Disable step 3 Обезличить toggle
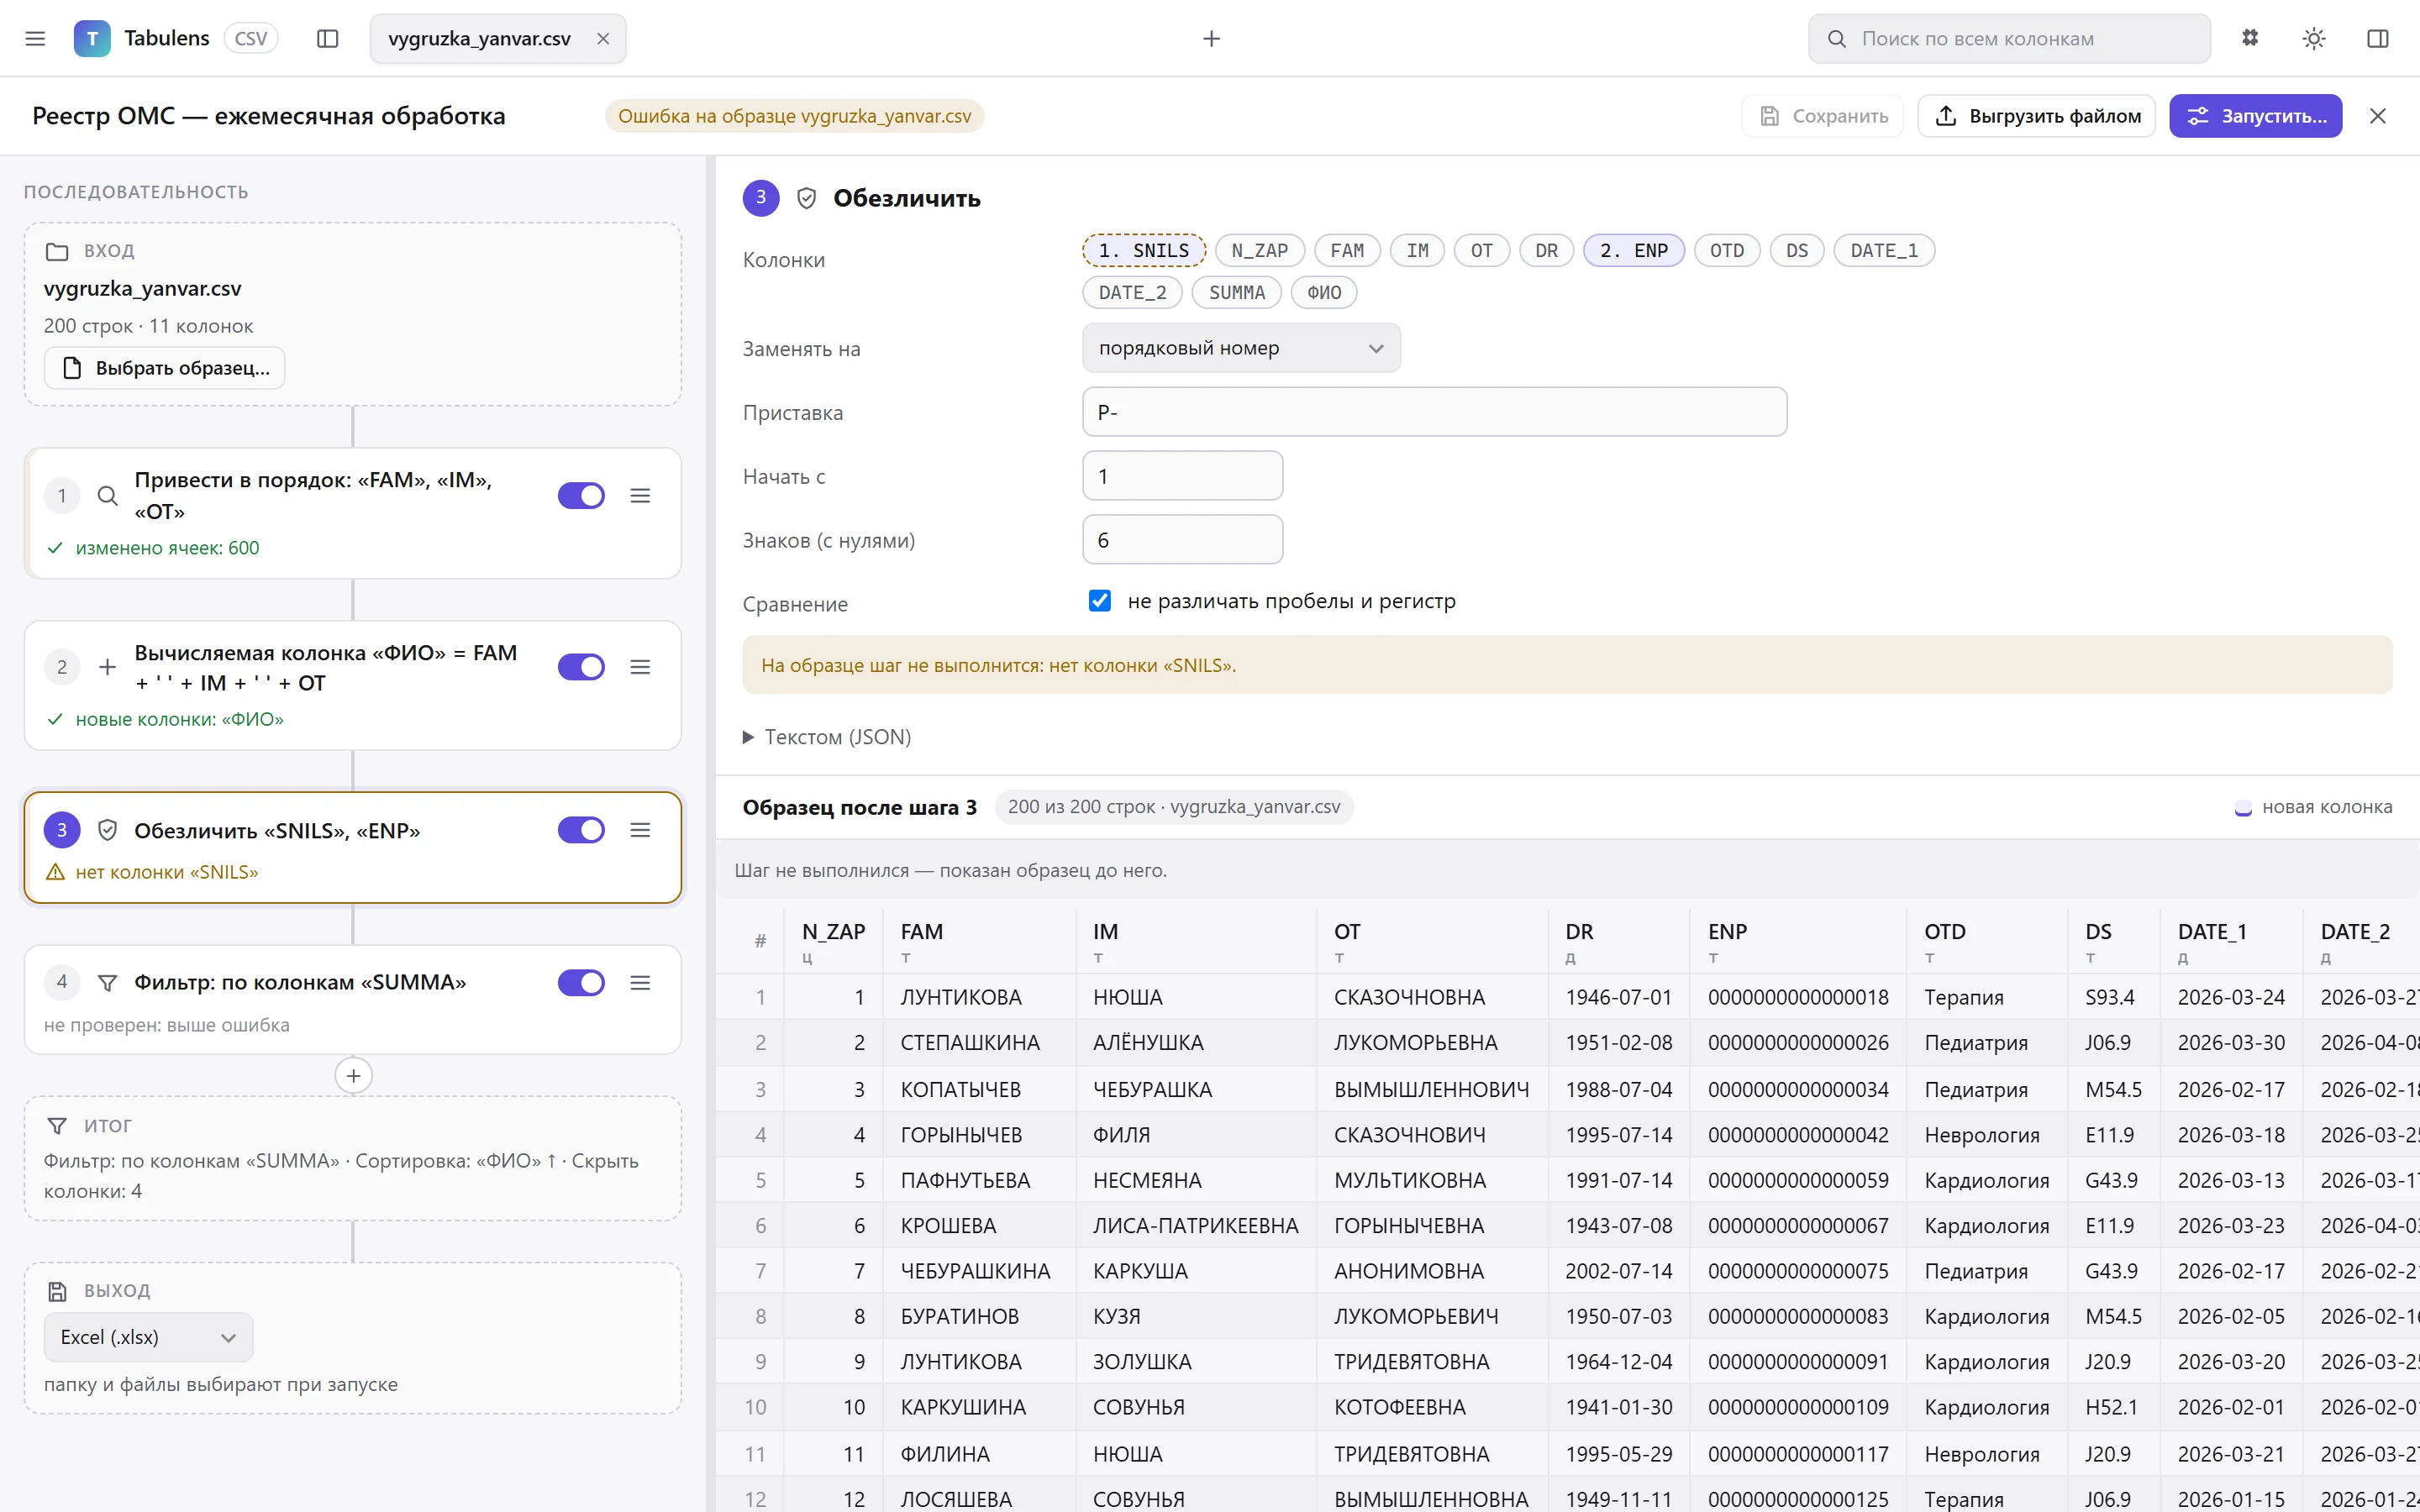2420x1512 pixels. pos(581,830)
